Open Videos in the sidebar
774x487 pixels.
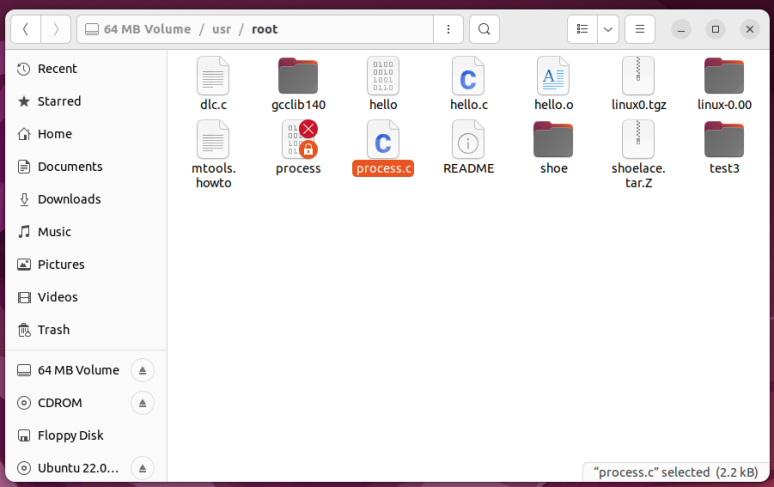[x=86, y=297]
